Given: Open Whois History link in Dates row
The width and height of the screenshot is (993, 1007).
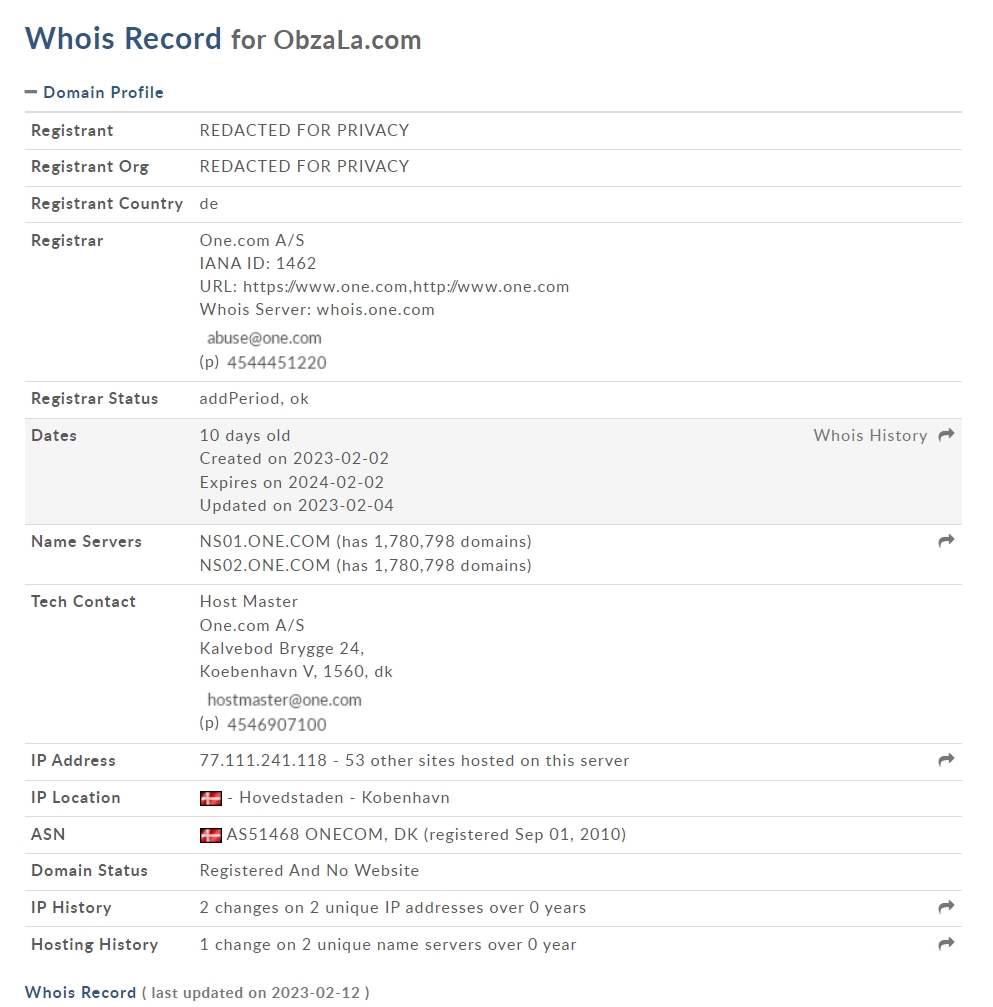Looking at the screenshot, I should (x=870, y=435).
